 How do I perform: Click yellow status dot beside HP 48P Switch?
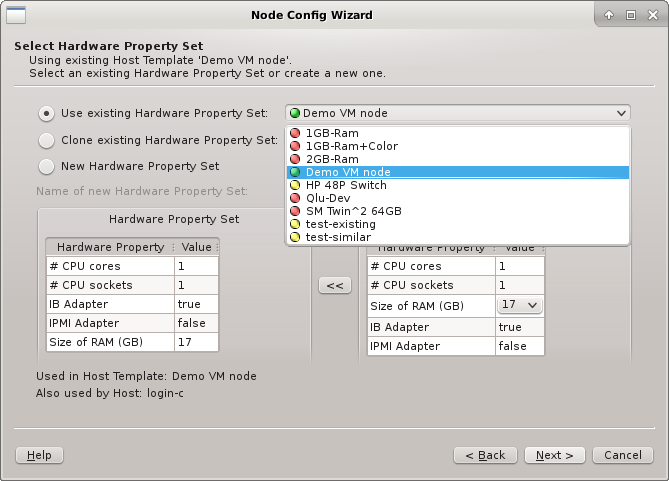click(295, 185)
